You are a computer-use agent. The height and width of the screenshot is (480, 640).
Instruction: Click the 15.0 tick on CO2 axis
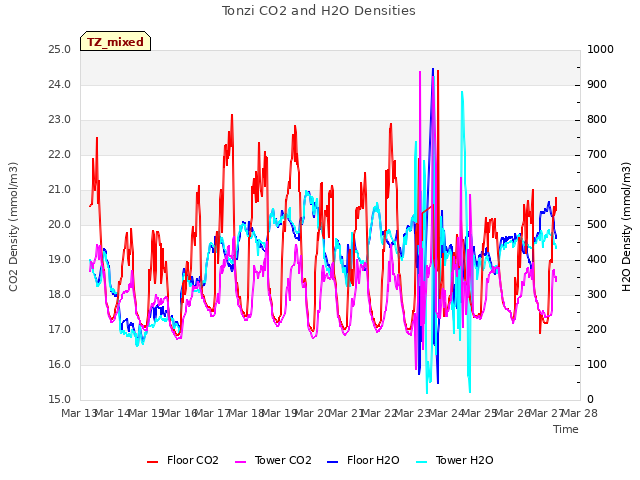point(60,400)
